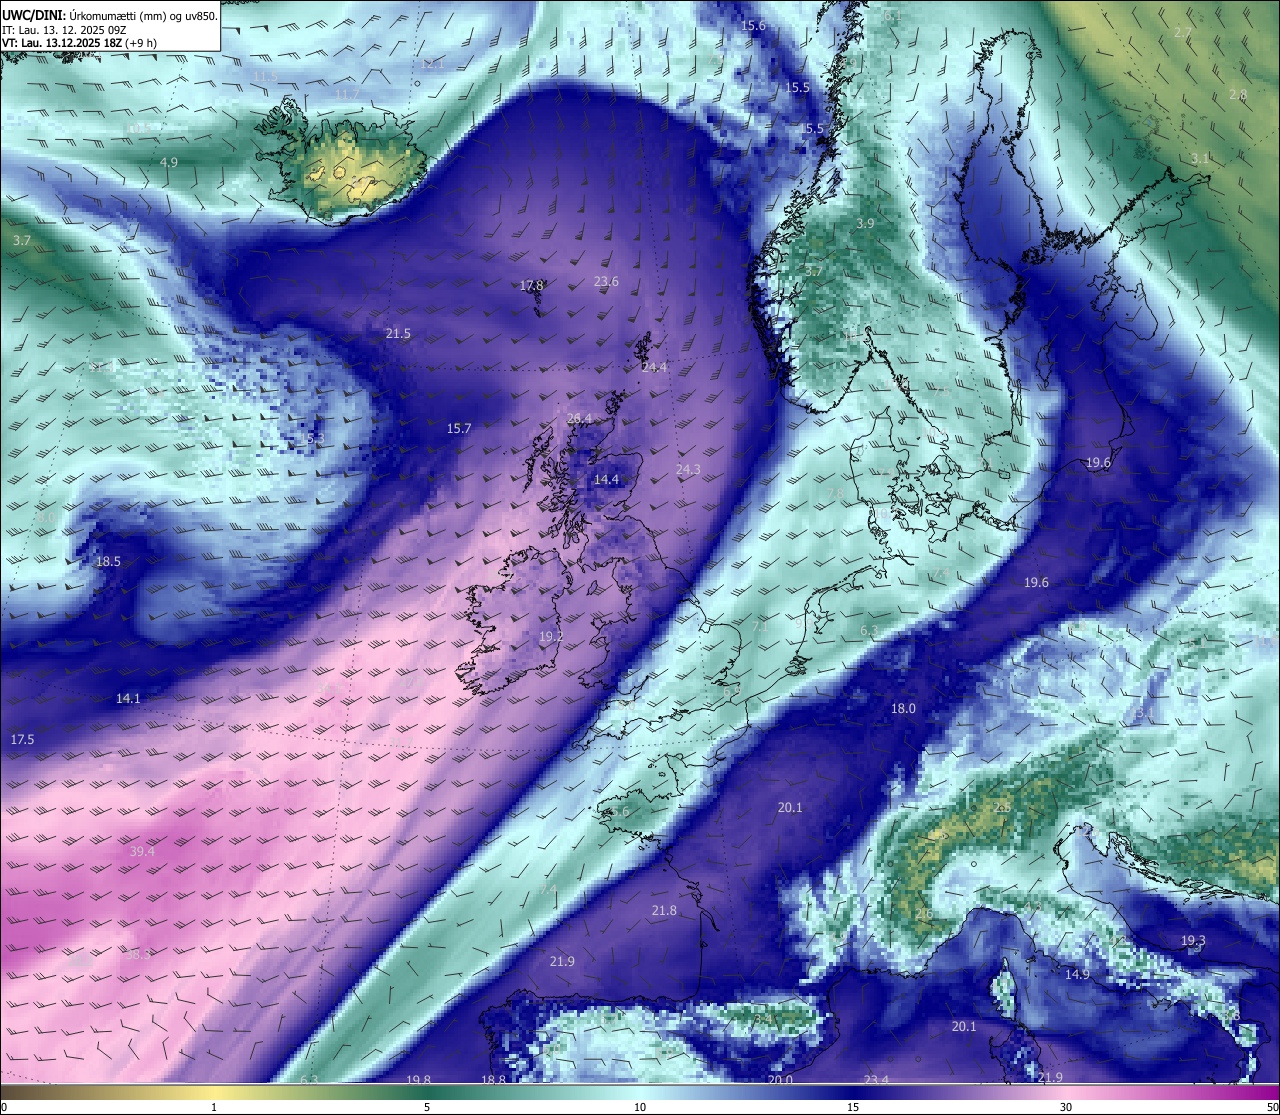Click color scale at the 1 mm tick
Viewport: 1280px width, 1115px height.
[214, 1092]
